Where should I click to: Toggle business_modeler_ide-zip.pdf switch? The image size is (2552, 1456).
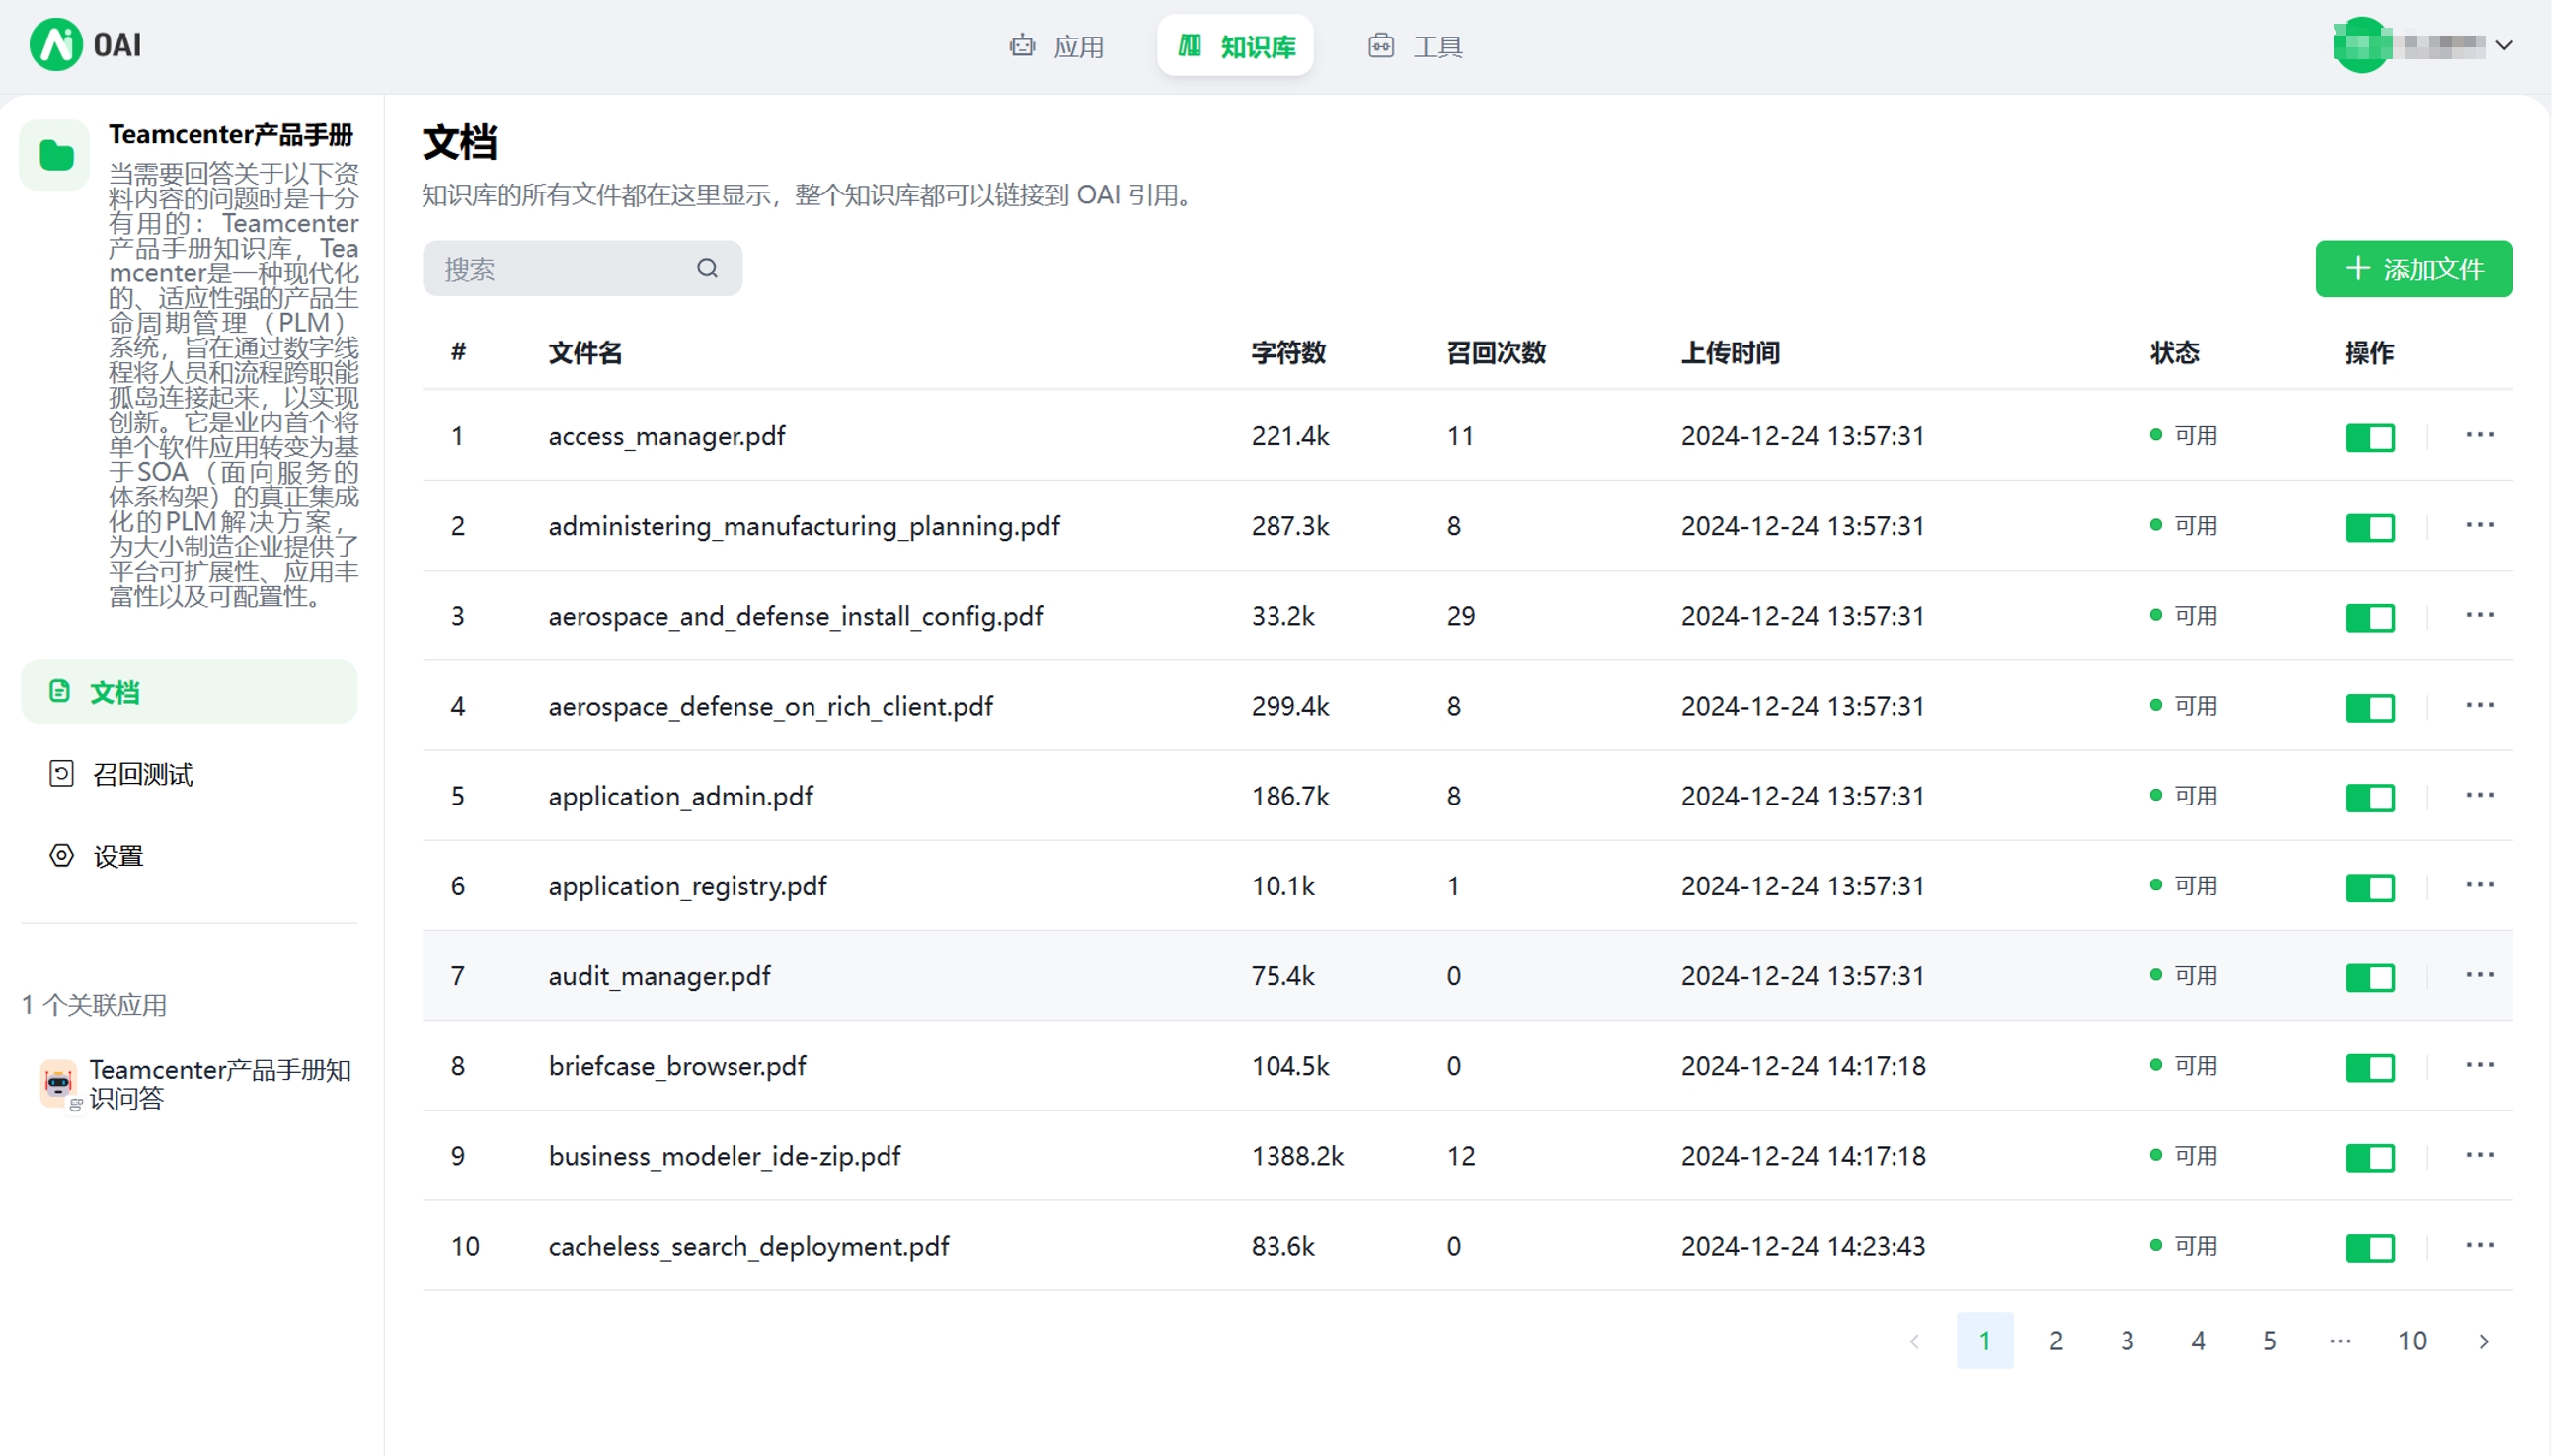[2370, 1157]
